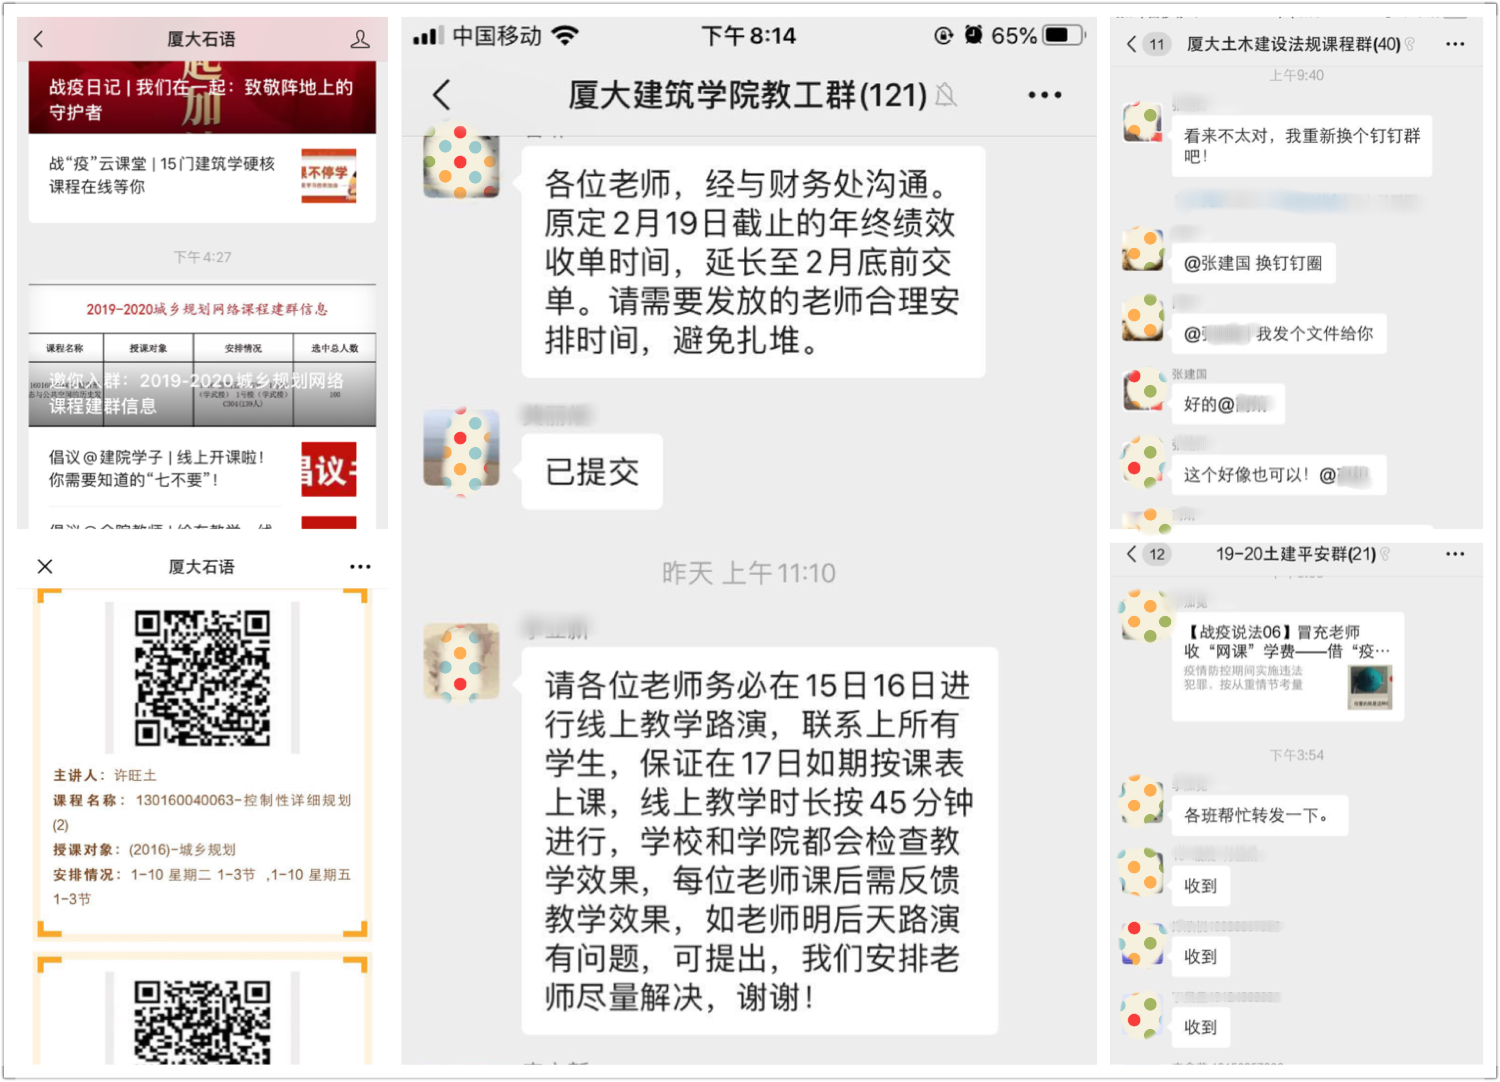This screenshot has height=1082, width=1500.
Task: Open more menu on 厦大石语 QR page
Action: [x=360, y=566]
